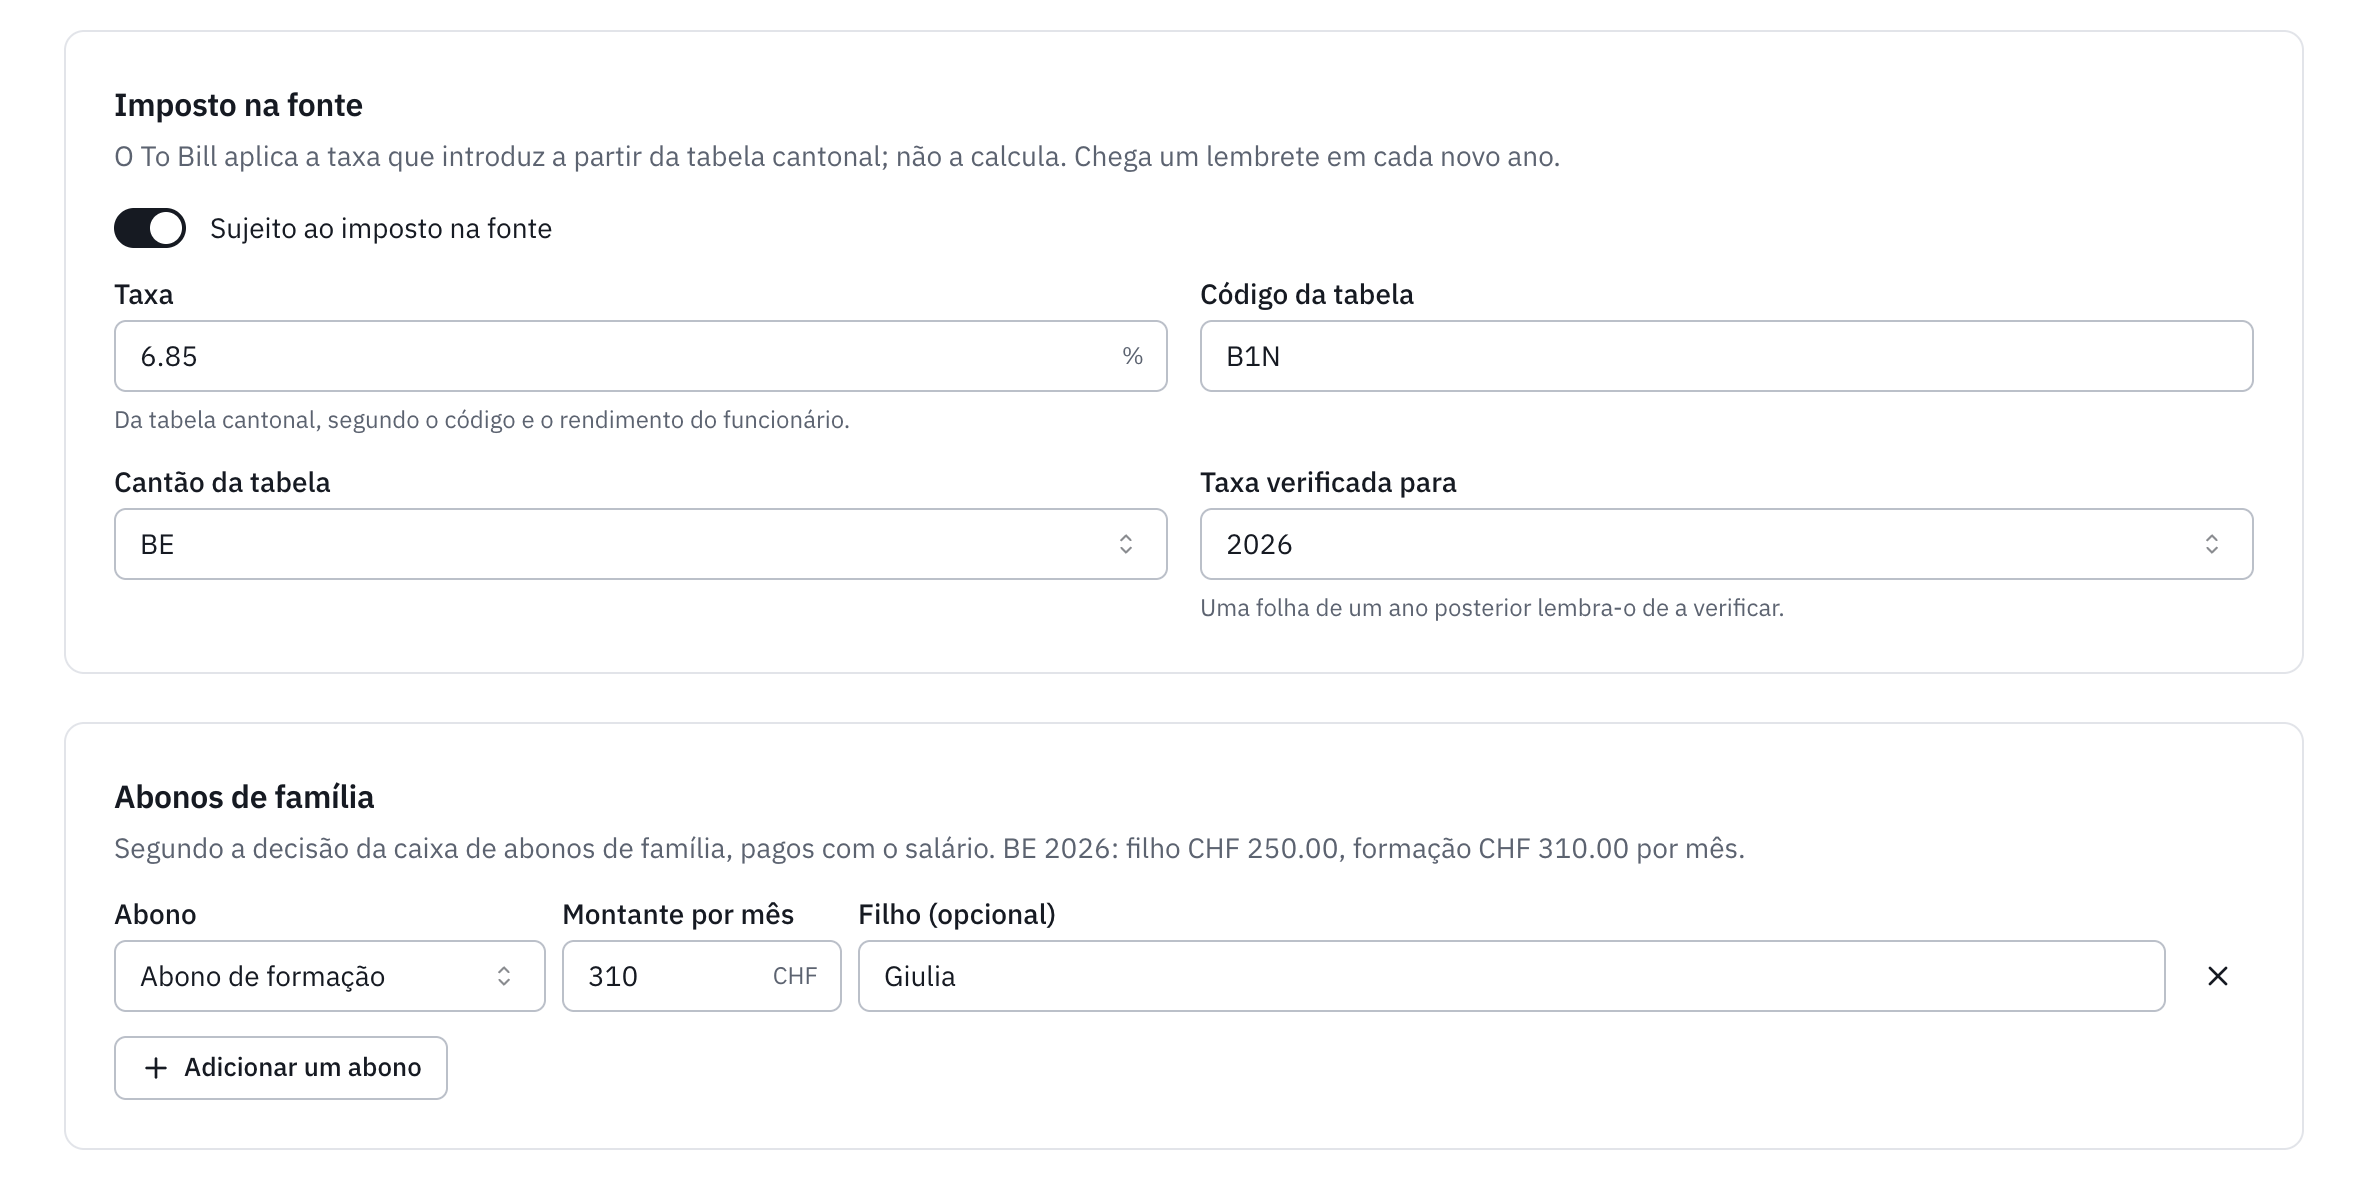Click description Segundo a decisão da caixa de abonos

coord(929,849)
